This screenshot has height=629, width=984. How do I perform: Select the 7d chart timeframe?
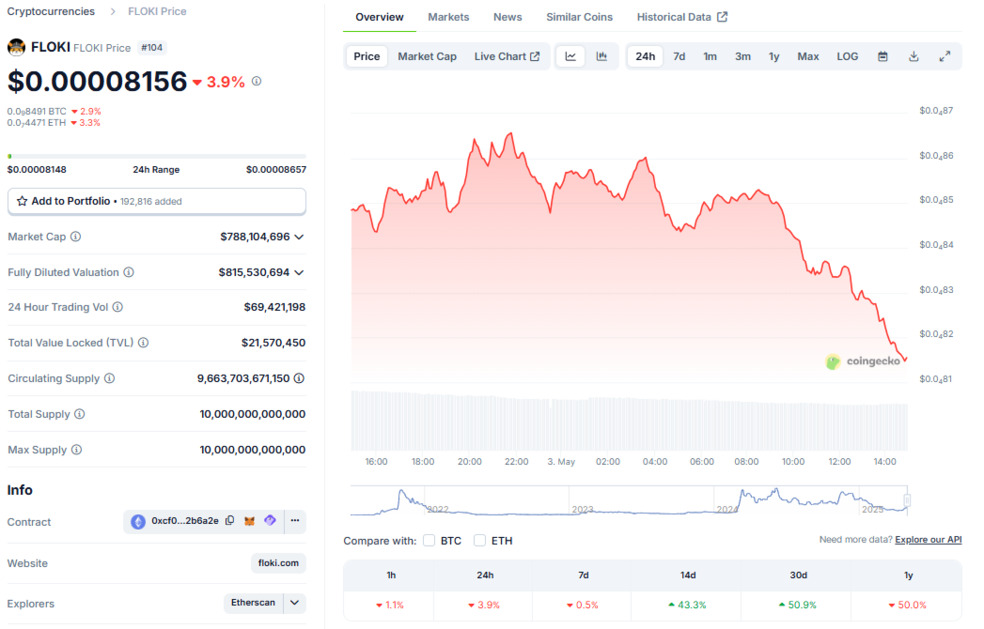click(679, 56)
